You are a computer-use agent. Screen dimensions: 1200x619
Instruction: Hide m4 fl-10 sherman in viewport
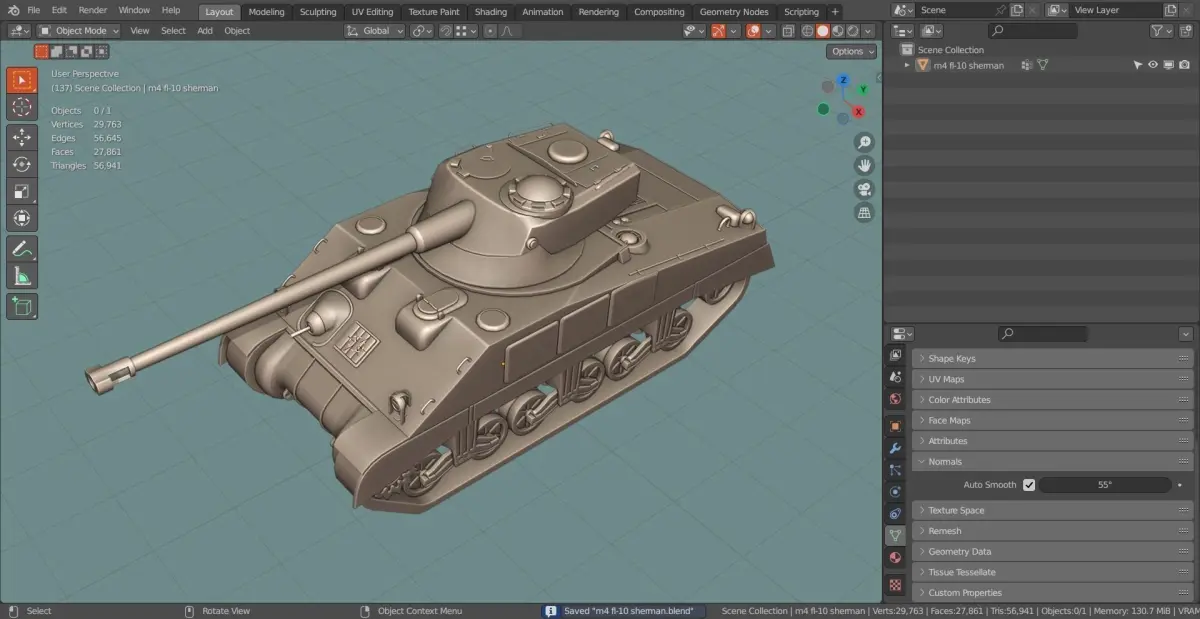coord(1152,65)
